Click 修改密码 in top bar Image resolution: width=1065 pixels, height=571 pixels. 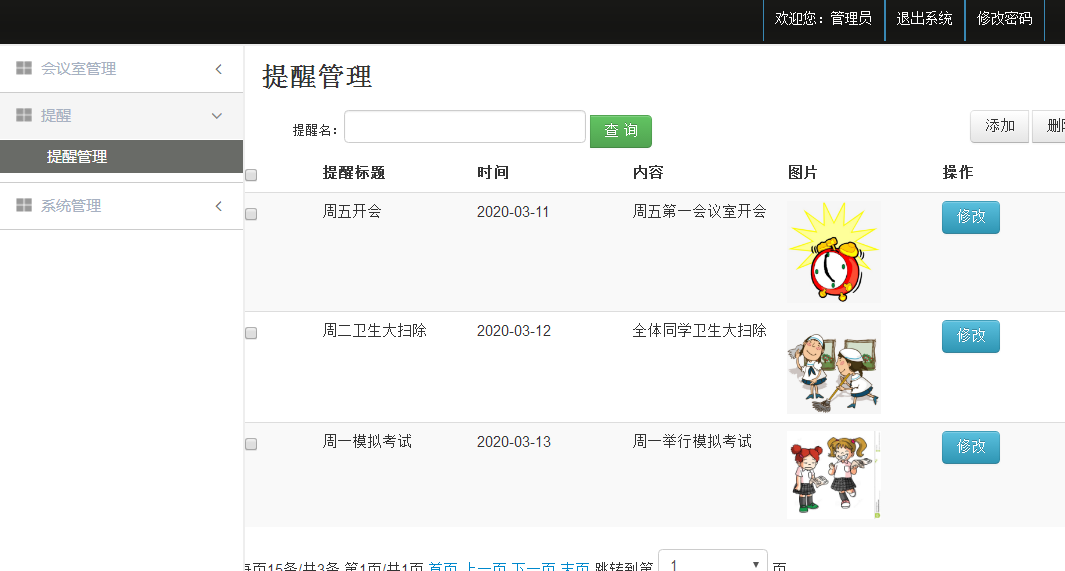[1005, 19]
